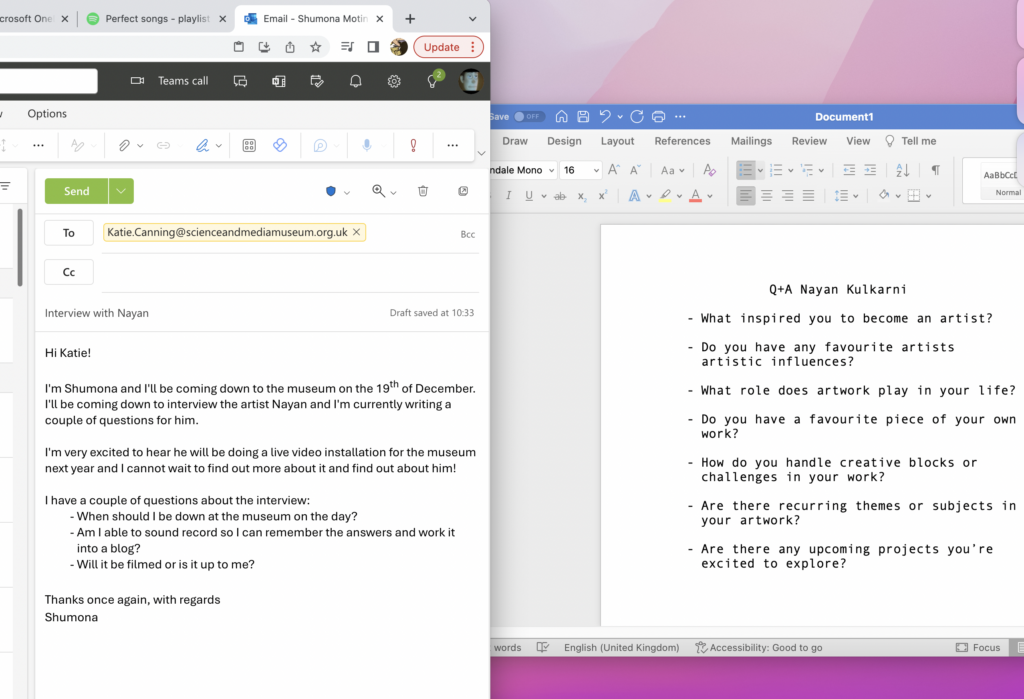Attach a file with the paperclip icon
The image size is (1024, 699).
pos(124,145)
